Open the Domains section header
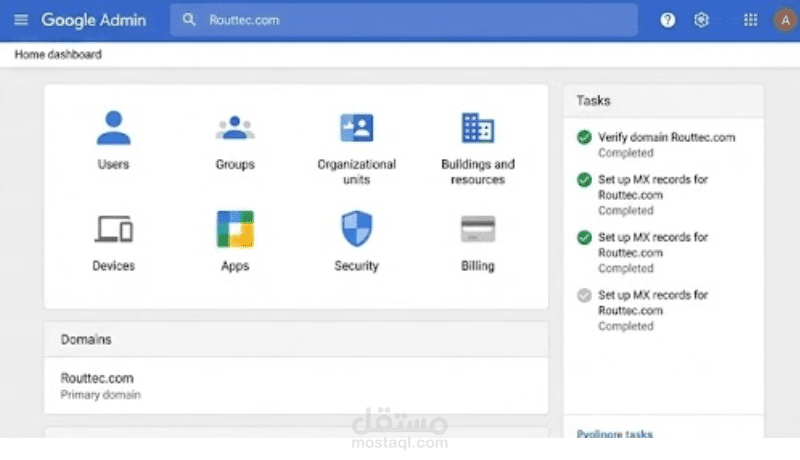 click(296, 339)
